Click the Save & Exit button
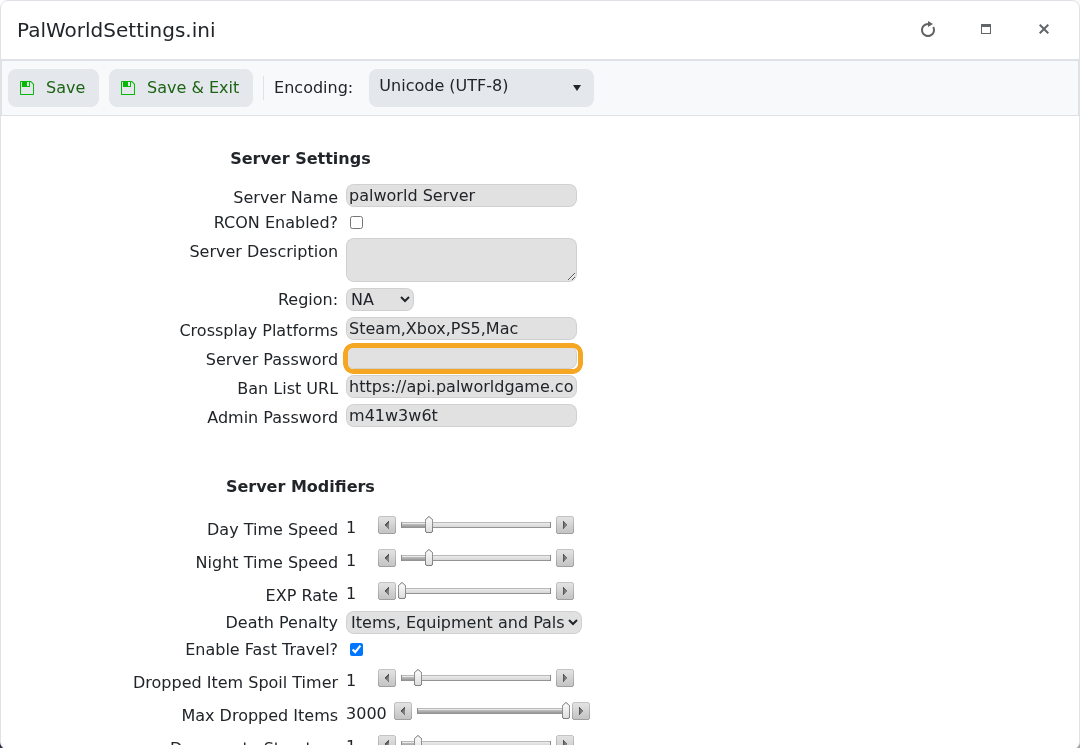The image size is (1080, 748). (x=180, y=88)
